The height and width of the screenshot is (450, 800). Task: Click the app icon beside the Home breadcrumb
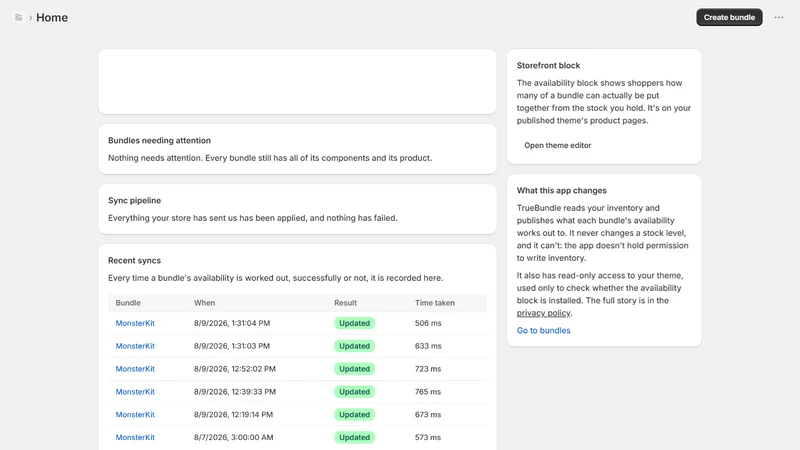18,17
